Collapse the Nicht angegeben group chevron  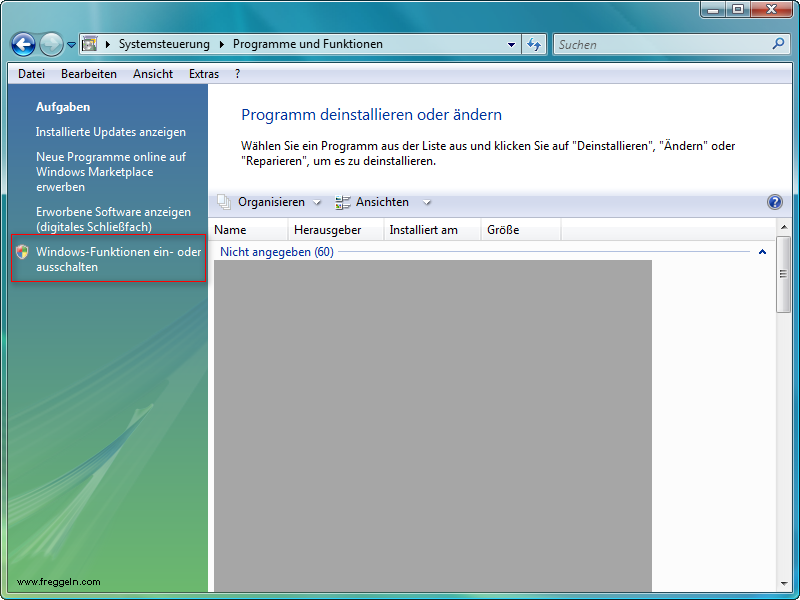tap(762, 252)
